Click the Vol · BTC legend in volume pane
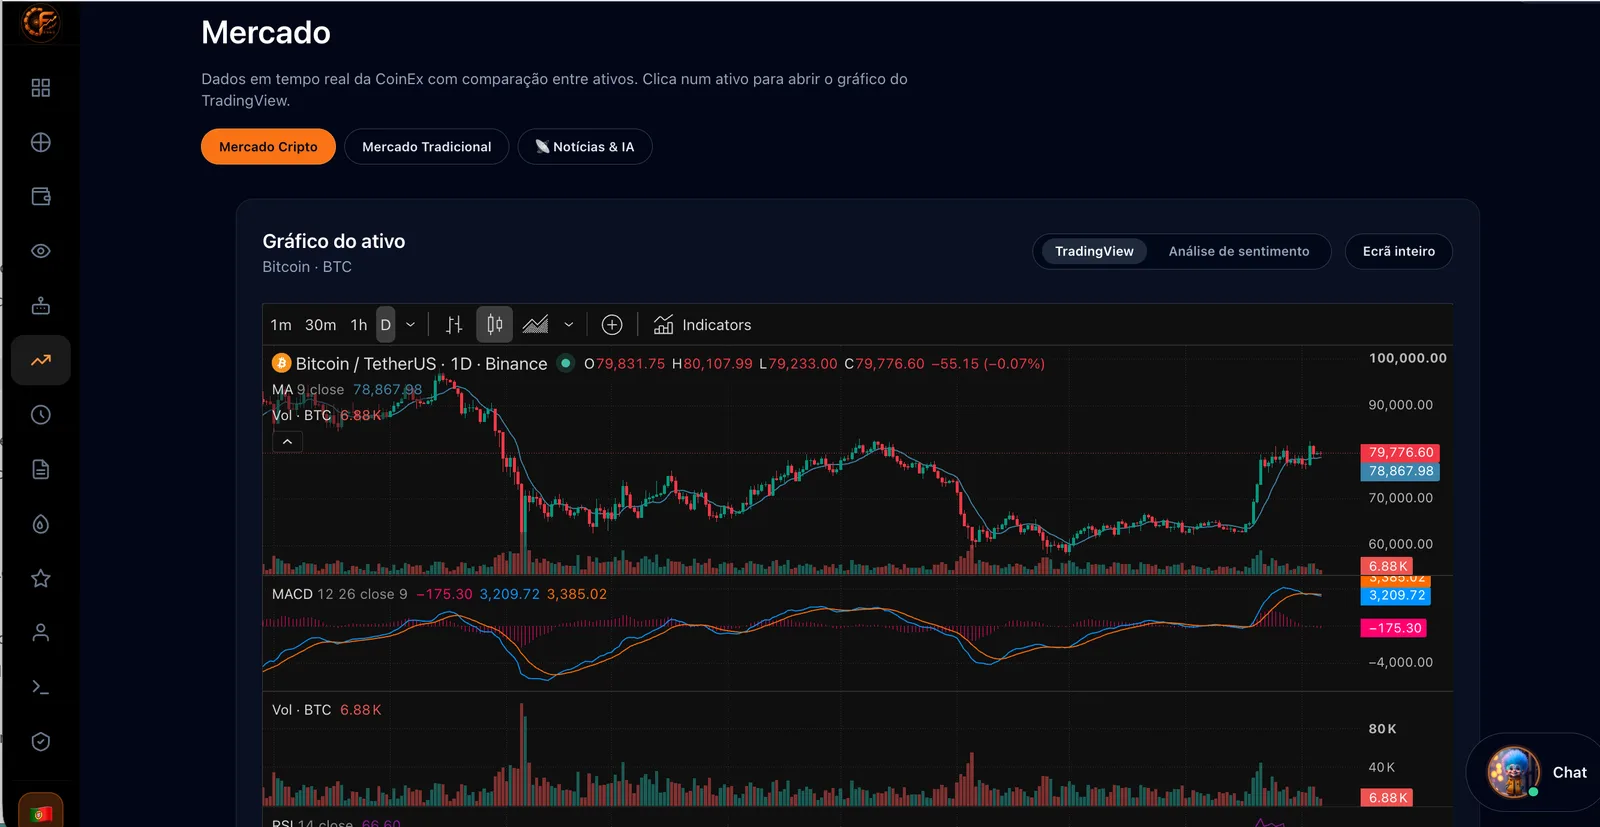This screenshot has height=827, width=1600. click(x=302, y=710)
